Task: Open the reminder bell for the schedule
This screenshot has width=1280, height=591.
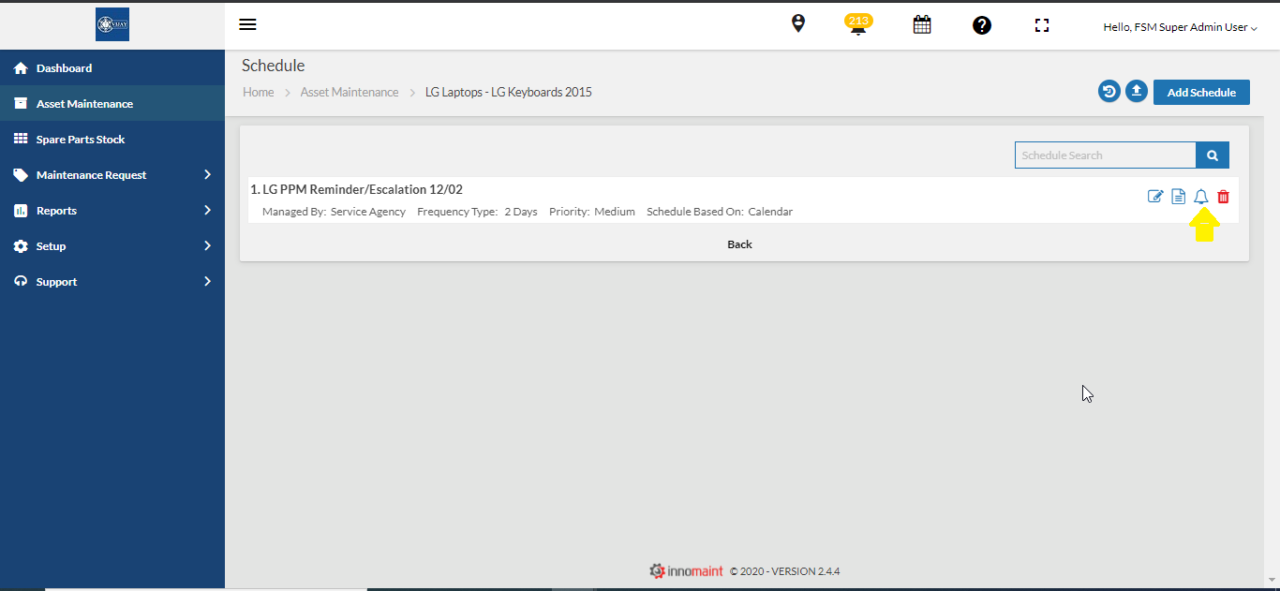Action: click(1200, 196)
